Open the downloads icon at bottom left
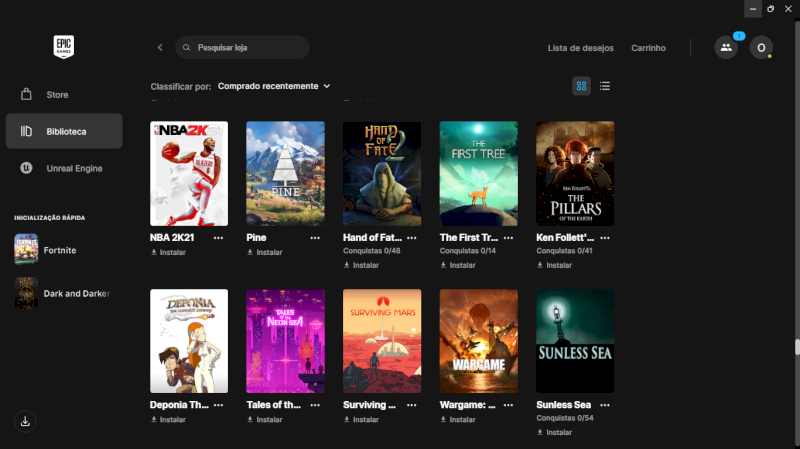The width and height of the screenshot is (800, 449). 25,421
